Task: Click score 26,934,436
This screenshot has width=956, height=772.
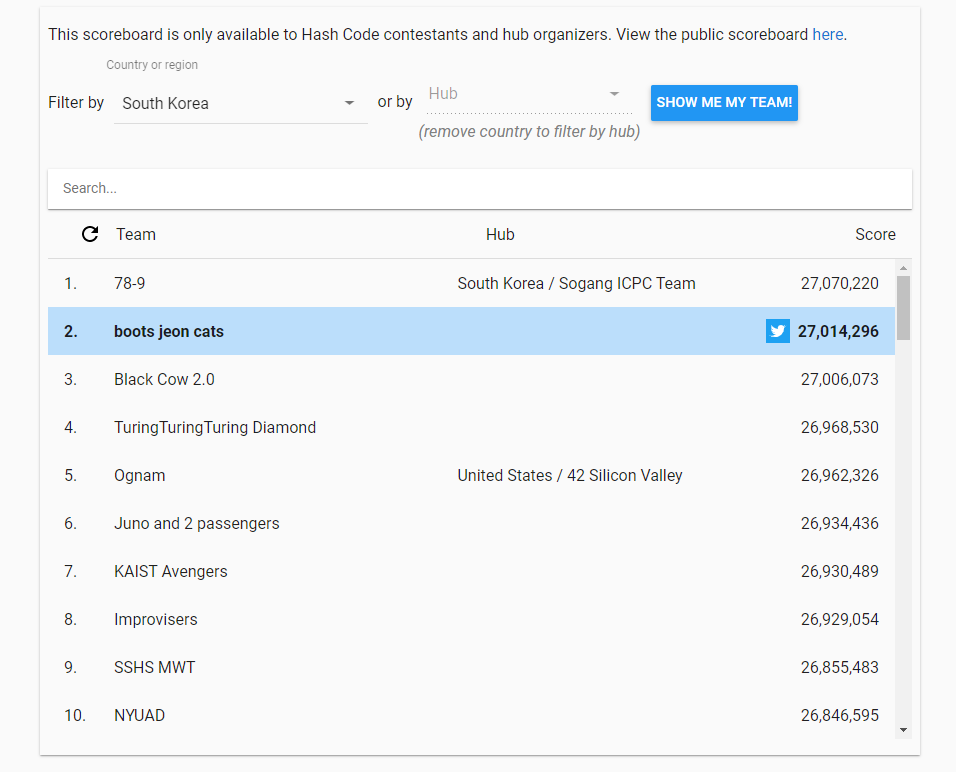Action: (840, 523)
